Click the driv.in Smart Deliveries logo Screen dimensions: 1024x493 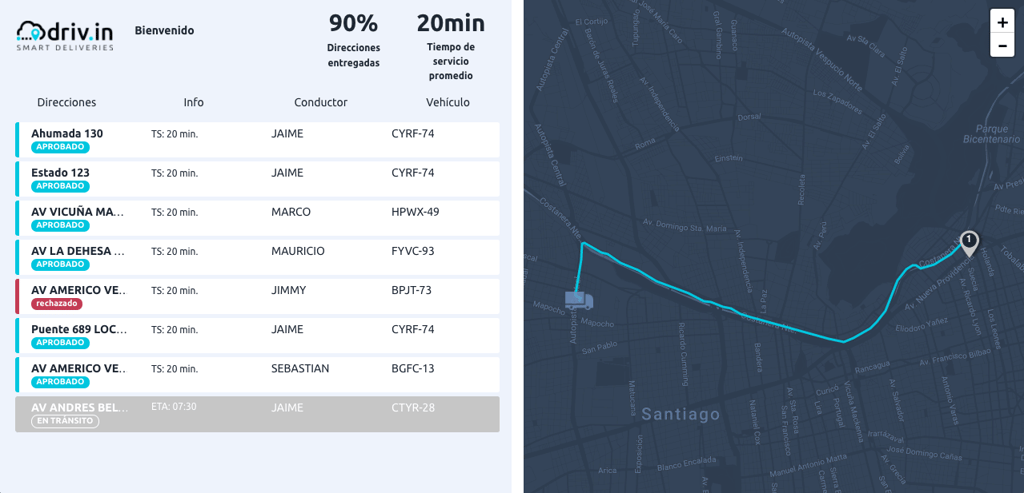pos(65,35)
